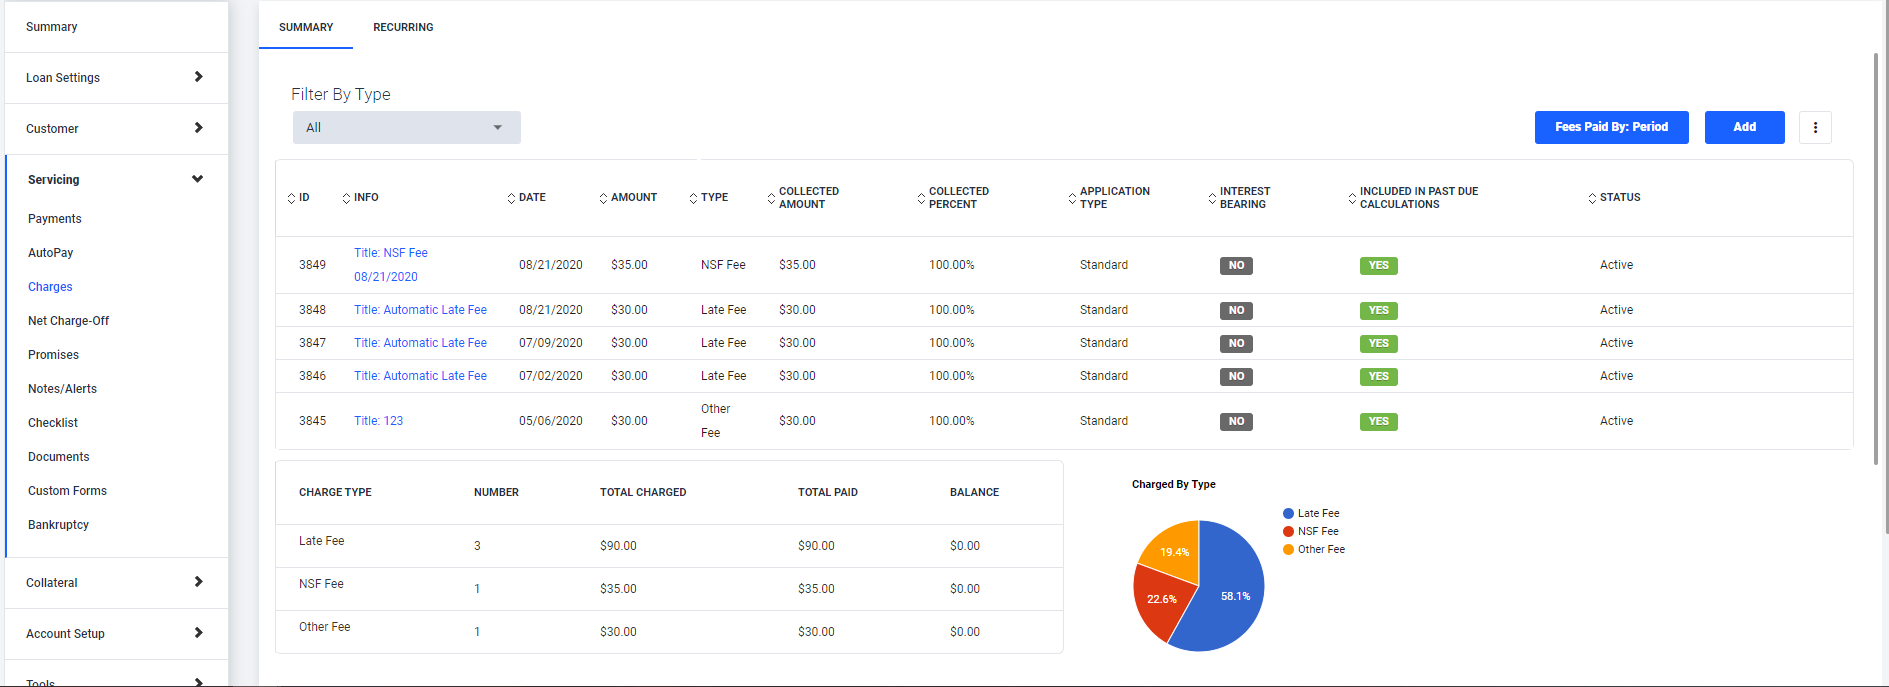
Task: Click Past Due YES badge for ID 3847
Action: click(1378, 344)
